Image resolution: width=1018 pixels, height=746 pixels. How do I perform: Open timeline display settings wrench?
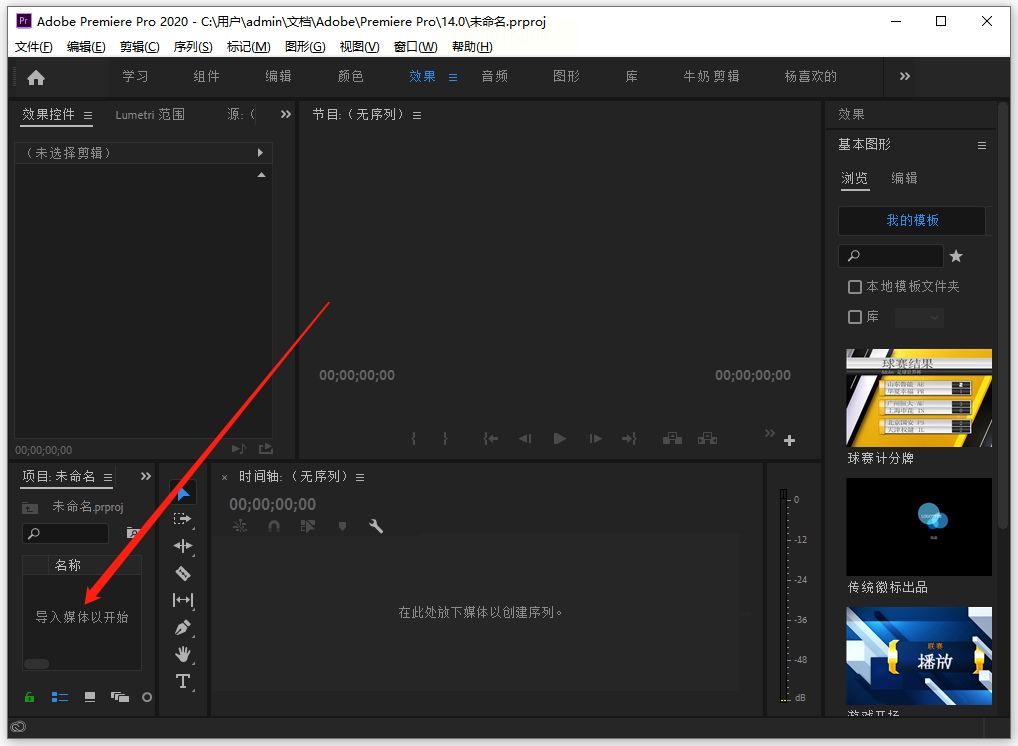[x=376, y=526]
